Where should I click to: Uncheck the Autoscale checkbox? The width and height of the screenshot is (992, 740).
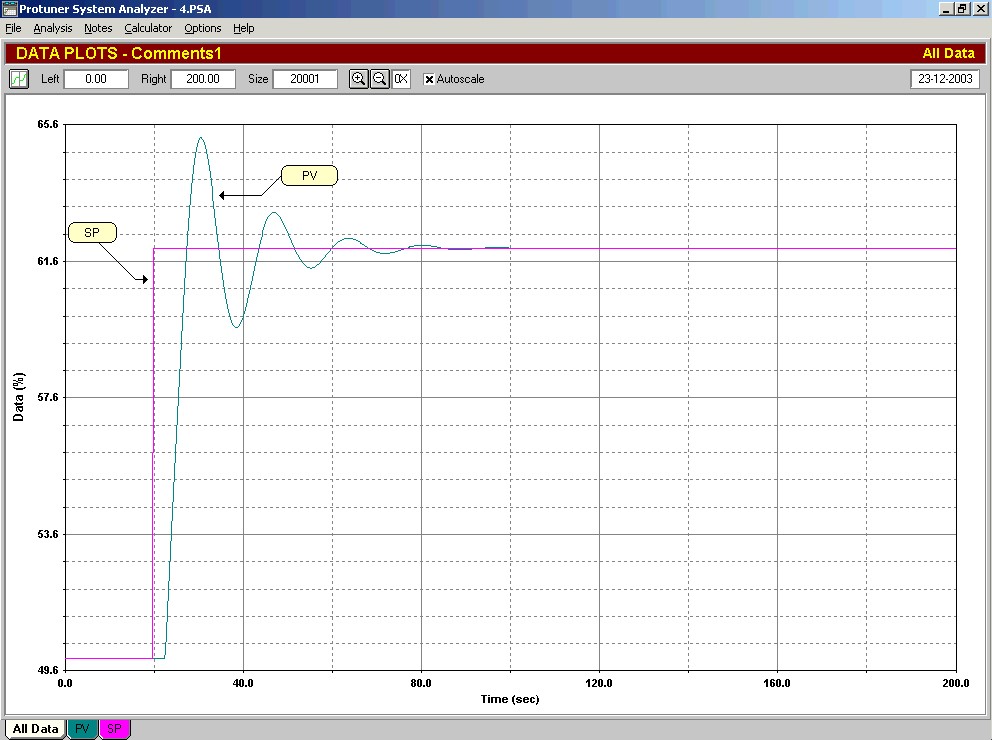pyautogui.click(x=429, y=79)
